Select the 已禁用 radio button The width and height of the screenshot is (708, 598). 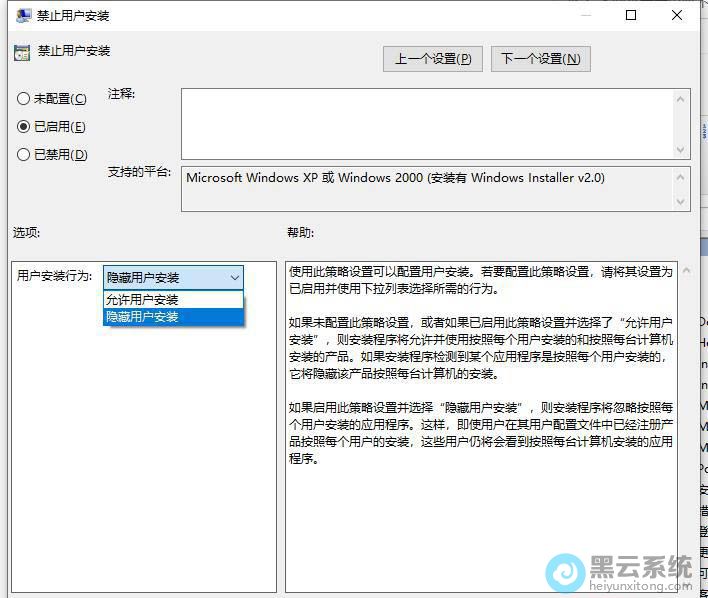tap(24, 155)
